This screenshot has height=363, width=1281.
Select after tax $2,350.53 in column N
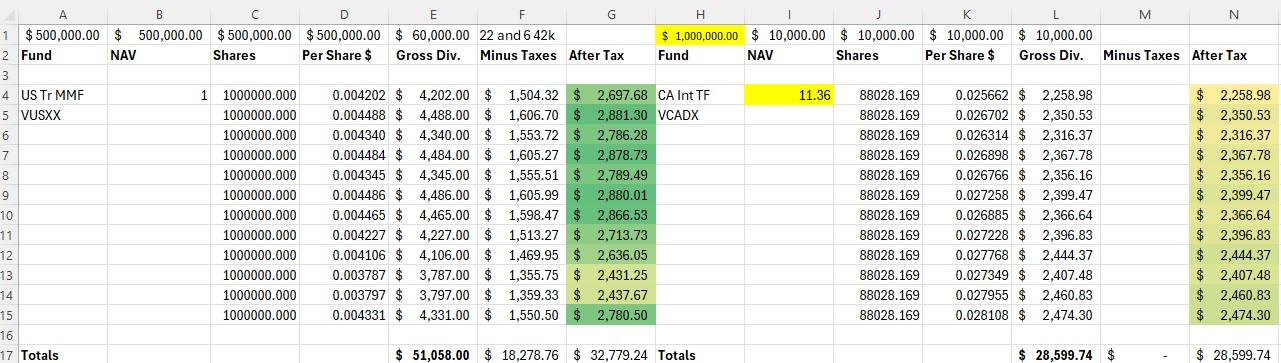pos(1234,115)
